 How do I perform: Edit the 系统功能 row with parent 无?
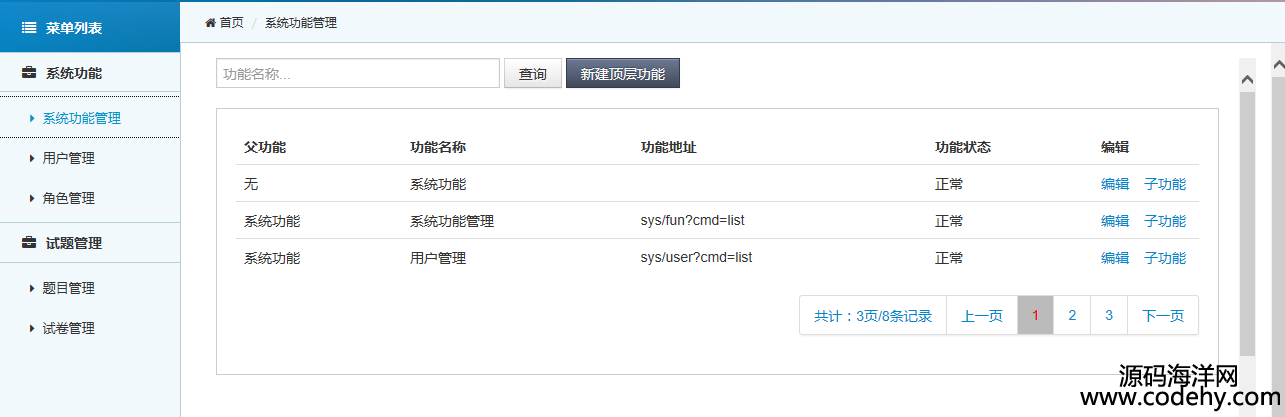(x=1115, y=184)
